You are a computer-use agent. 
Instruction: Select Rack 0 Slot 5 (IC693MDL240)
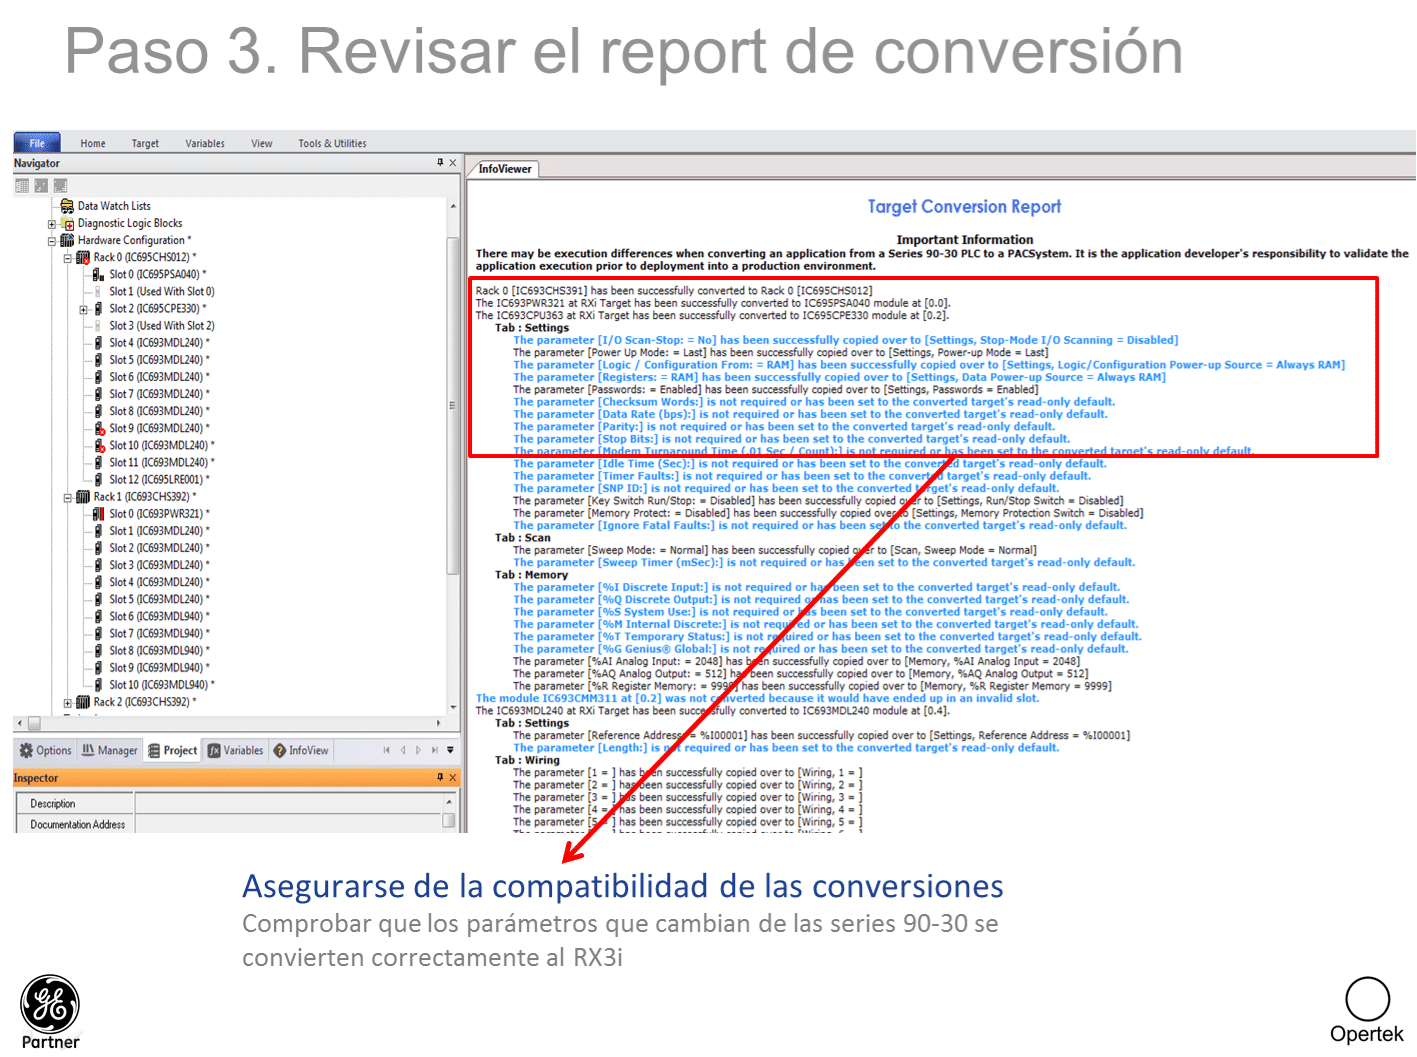pyautogui.click(x=159, y=359)
